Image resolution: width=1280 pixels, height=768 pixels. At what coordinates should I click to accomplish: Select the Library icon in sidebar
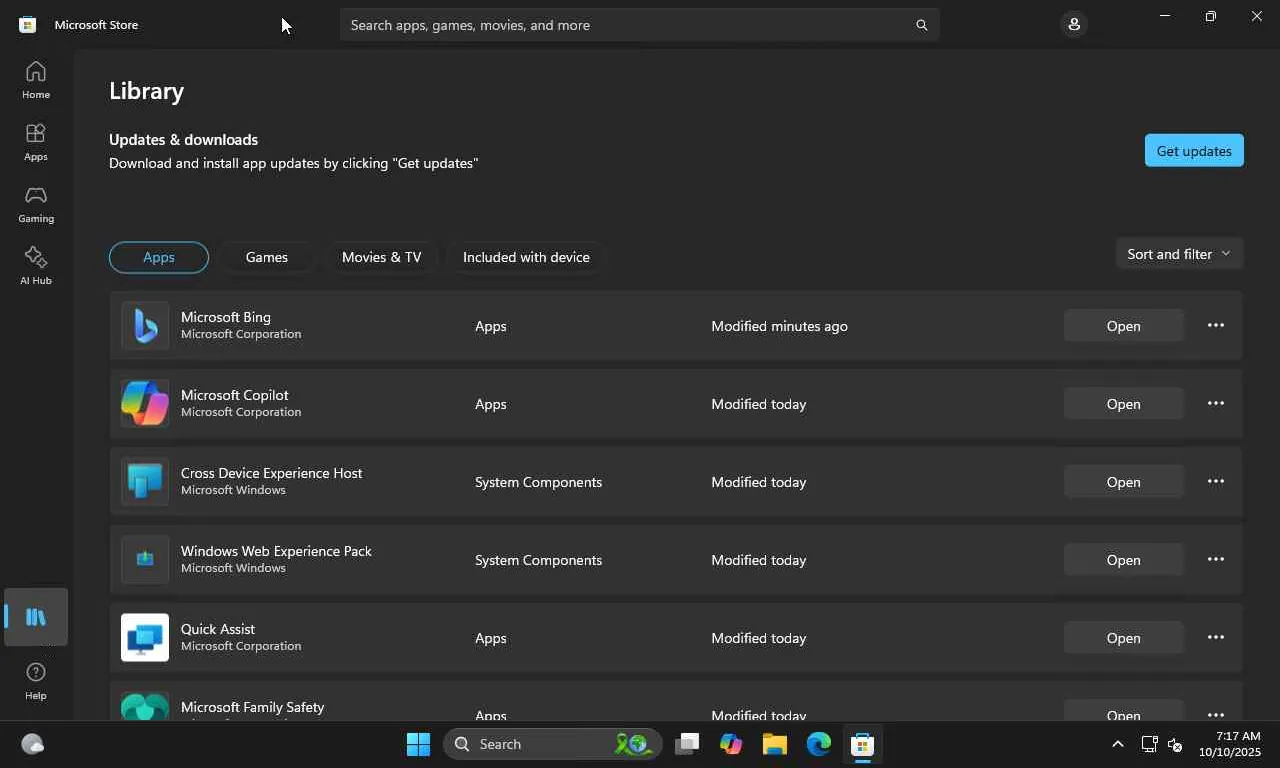(x=36, y=617)
